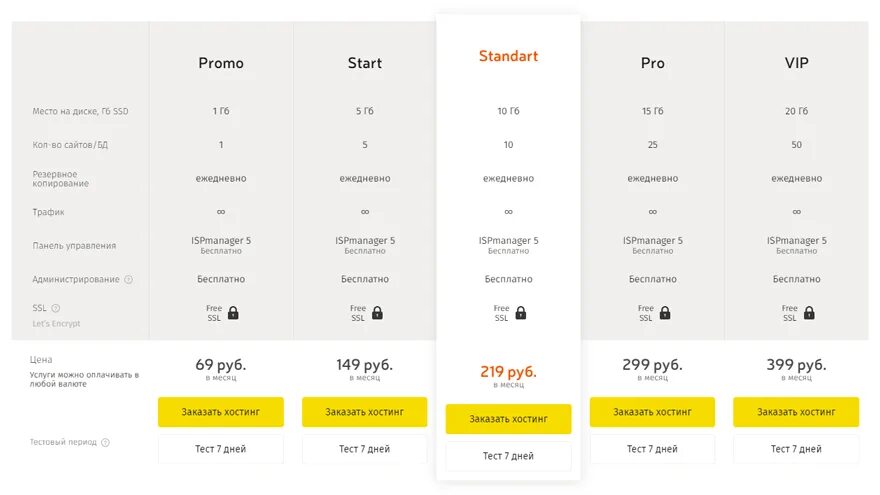Start 7-day test for Standart plan

508,456
